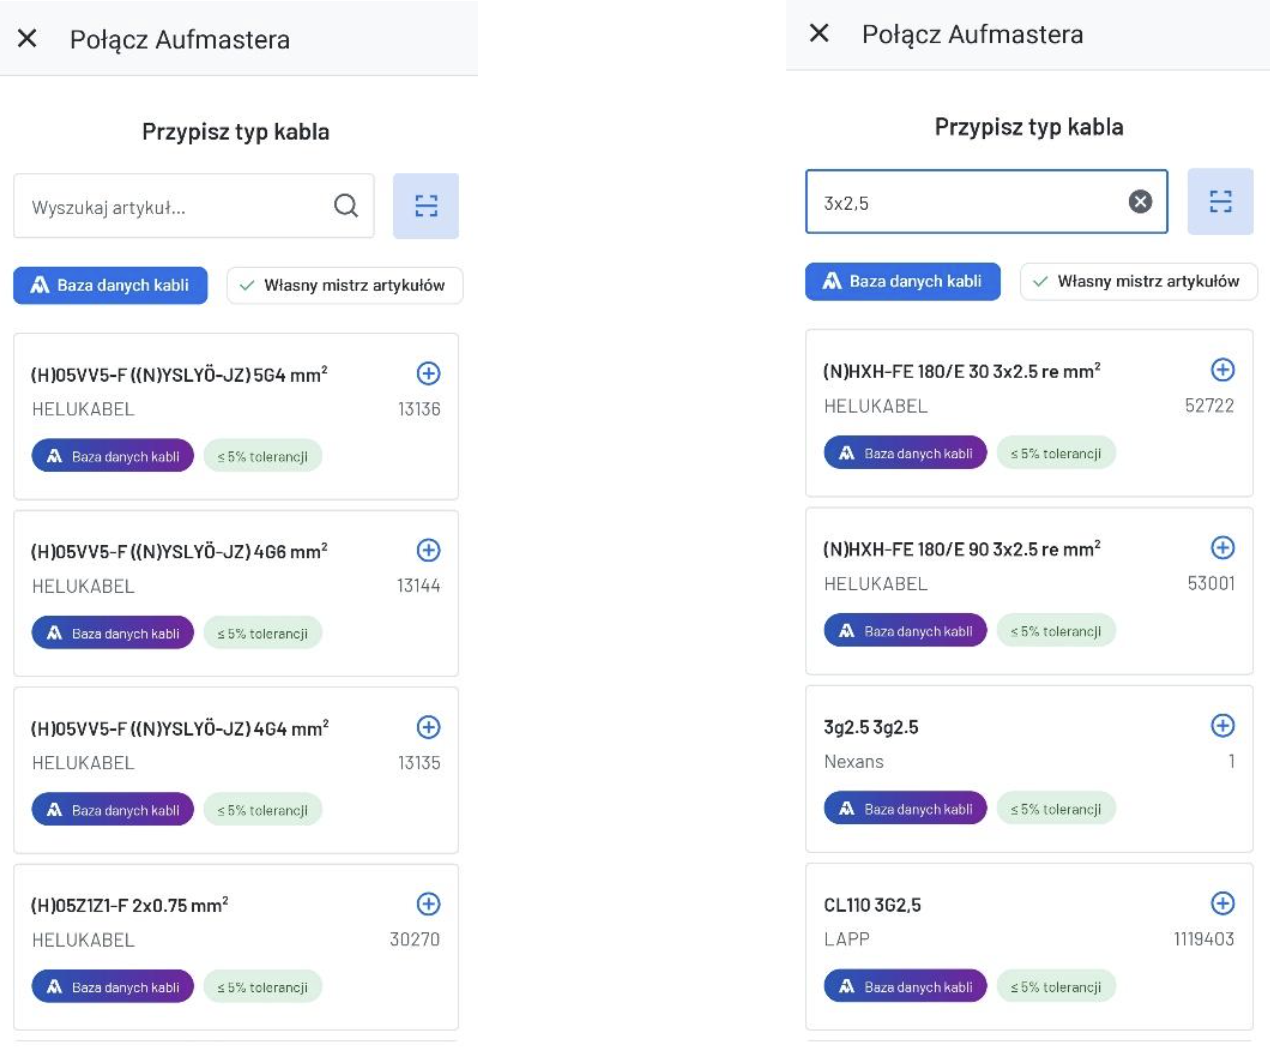Click the magnifier search icon
Image resolution: width=1270 pixels, height=1050 pixels.
pos(346,206)
